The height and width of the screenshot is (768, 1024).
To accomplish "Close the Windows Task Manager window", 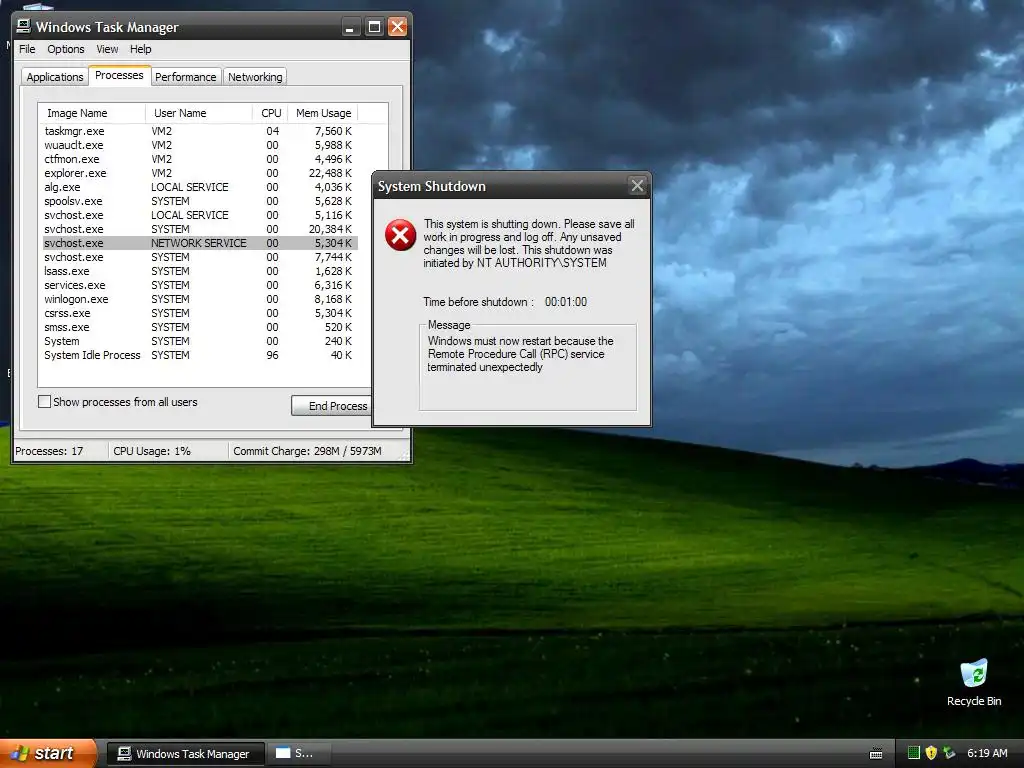I will point(397,27).
